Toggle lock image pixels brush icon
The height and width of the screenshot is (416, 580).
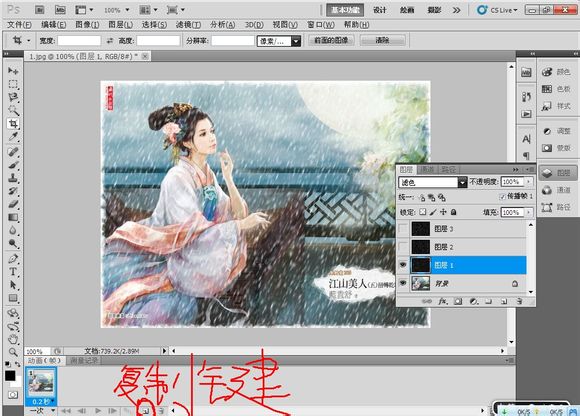click(x=433, y=212)
